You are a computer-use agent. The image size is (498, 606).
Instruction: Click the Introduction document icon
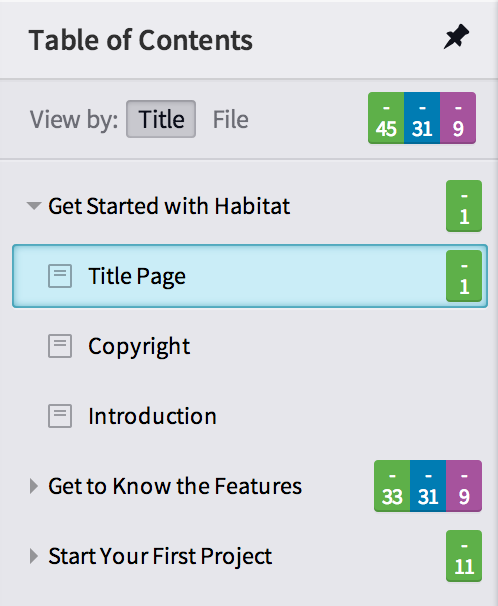[60, 416]
